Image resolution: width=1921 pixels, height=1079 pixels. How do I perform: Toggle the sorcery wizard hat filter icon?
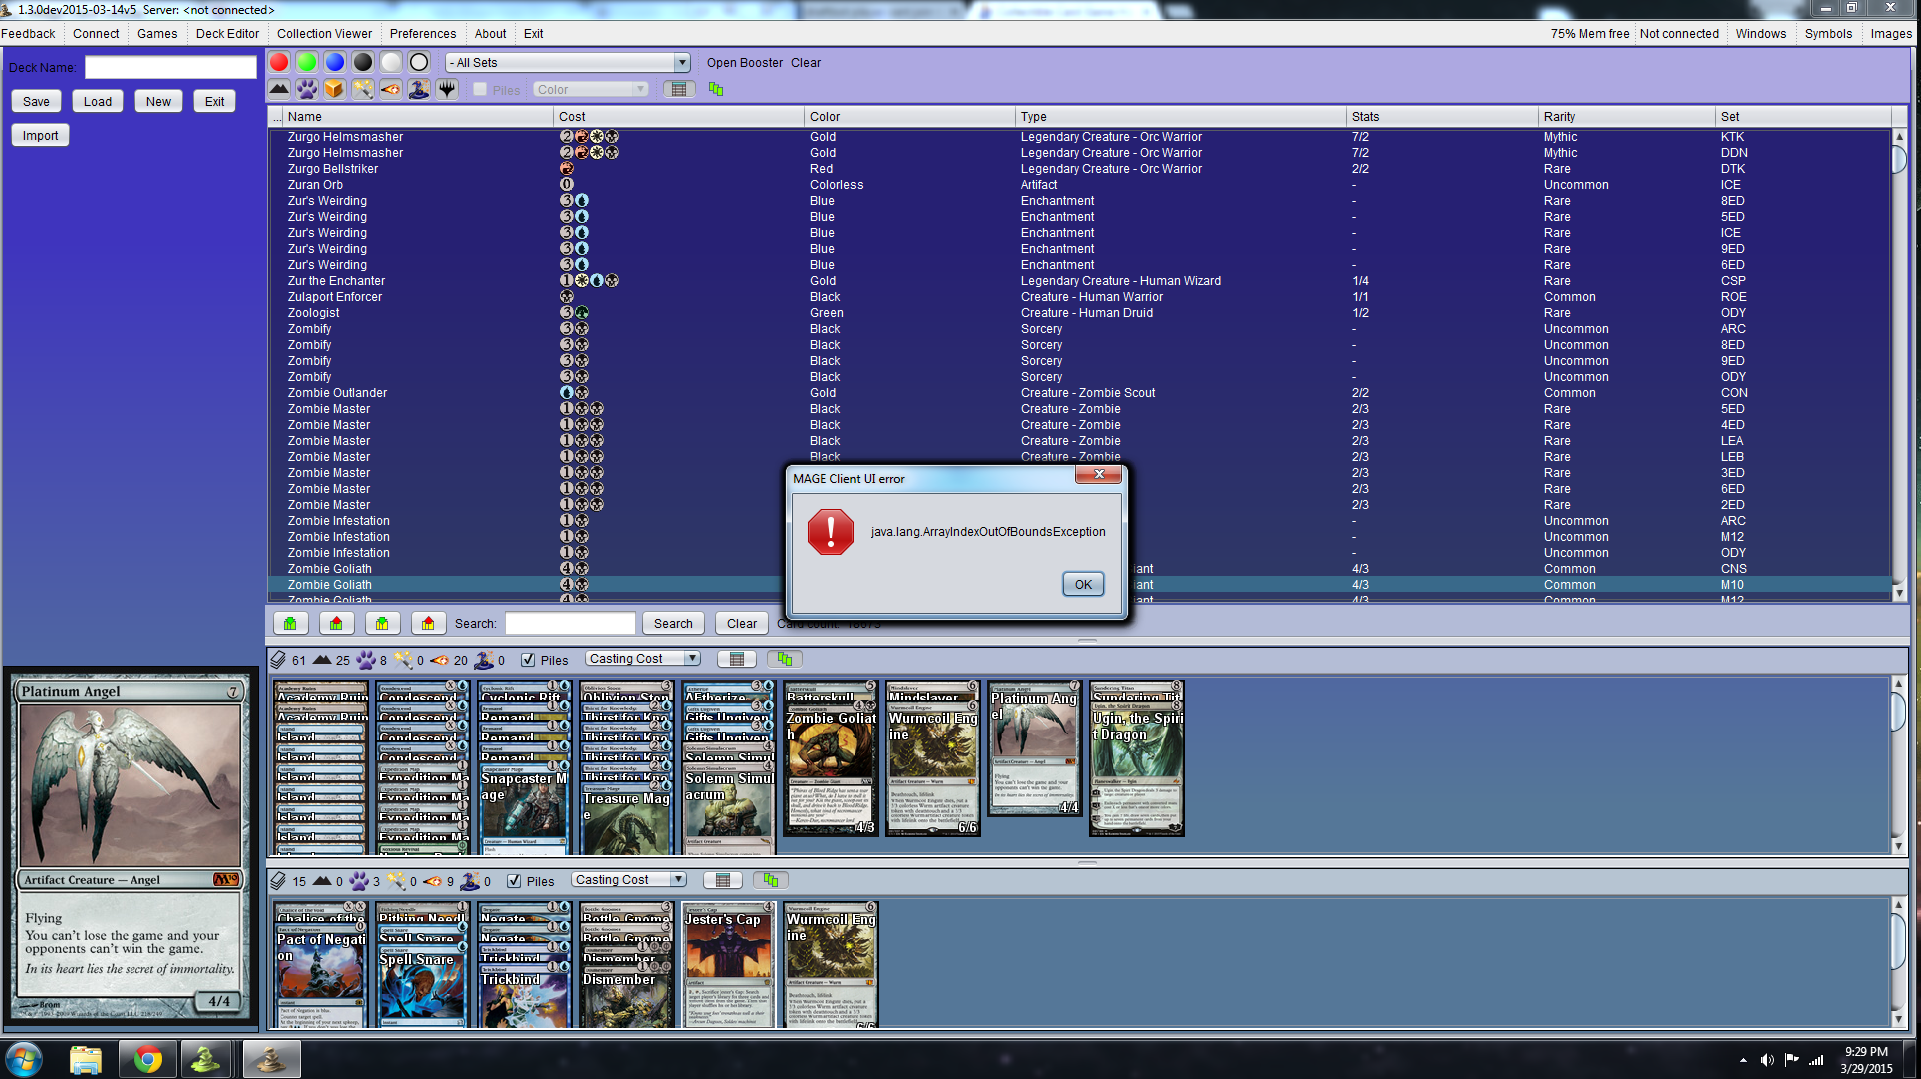[419, 89]
